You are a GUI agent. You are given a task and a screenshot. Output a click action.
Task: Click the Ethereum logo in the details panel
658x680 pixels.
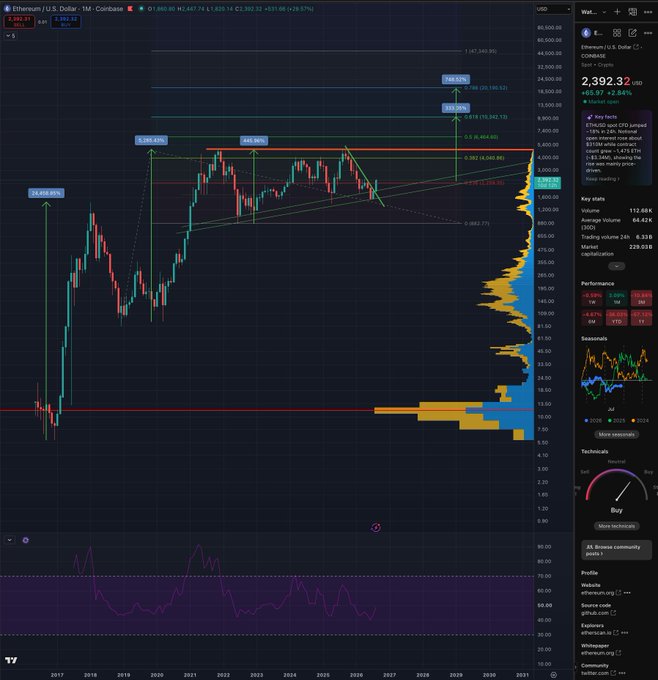tap(586, 33)
